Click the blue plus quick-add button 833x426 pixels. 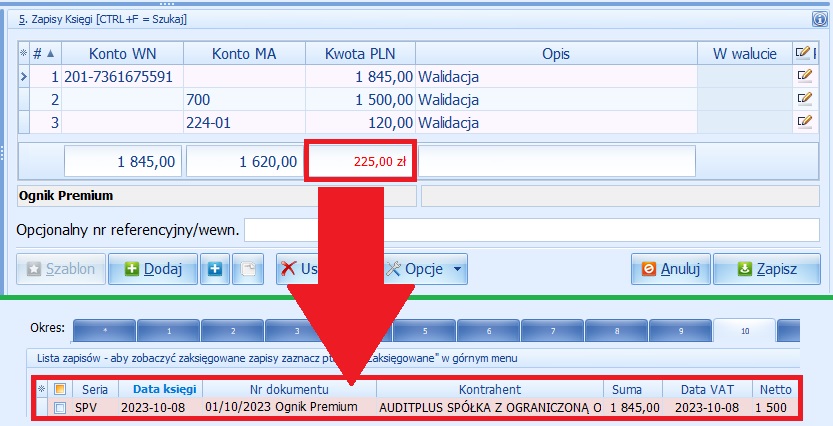(x=215, y=269)
